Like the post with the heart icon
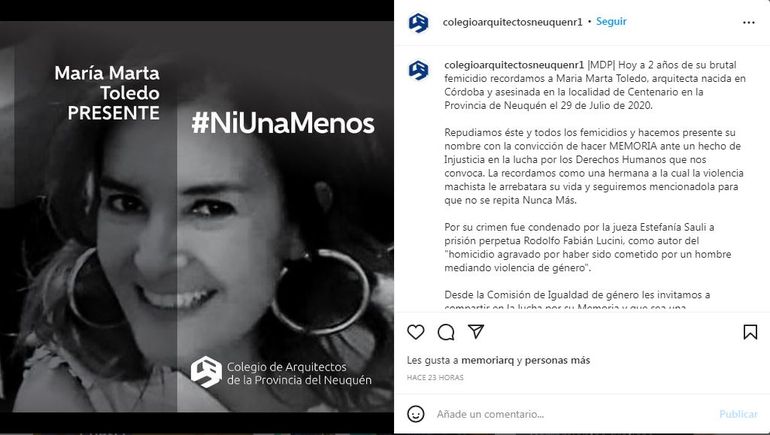Image resolution: width=770 pixels, height=435 pixels. 415,332
